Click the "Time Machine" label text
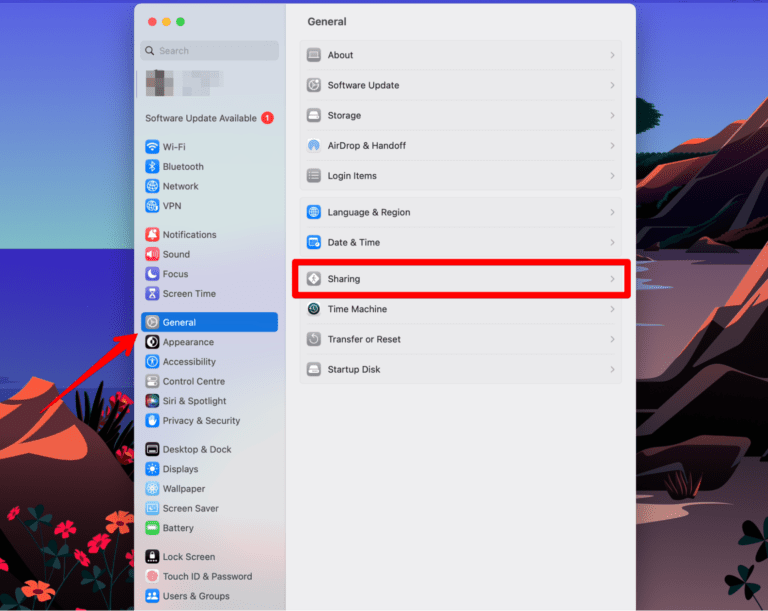 pos(357,309)
